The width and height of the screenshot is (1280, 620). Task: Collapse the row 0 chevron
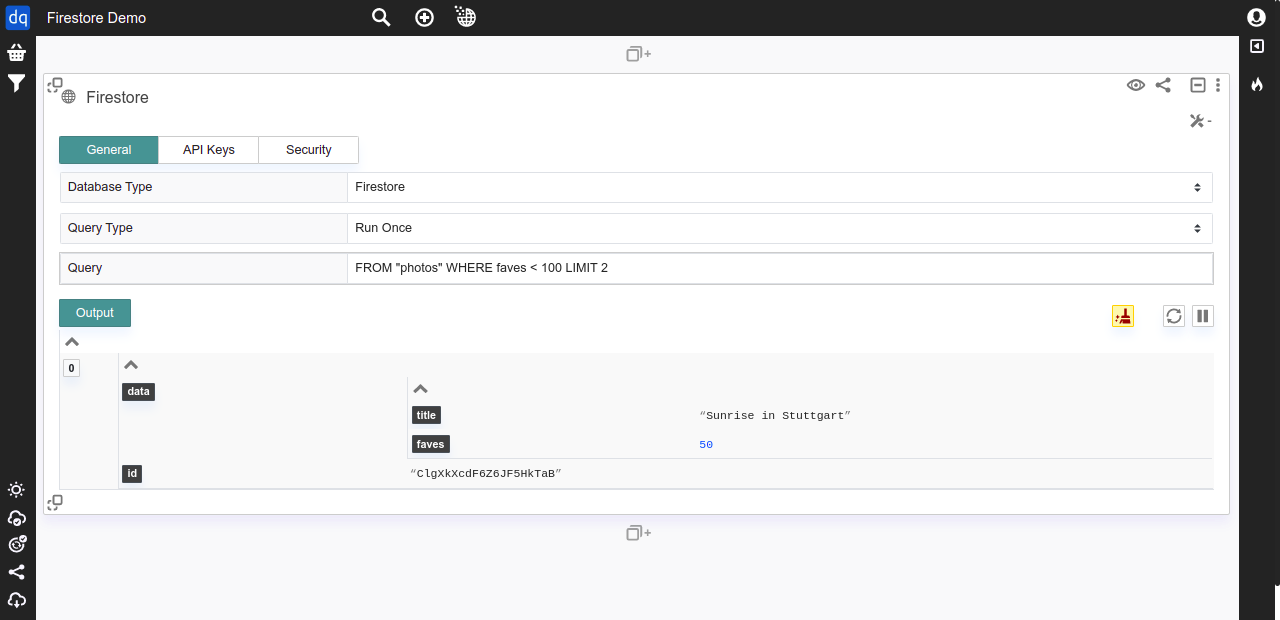131,366
